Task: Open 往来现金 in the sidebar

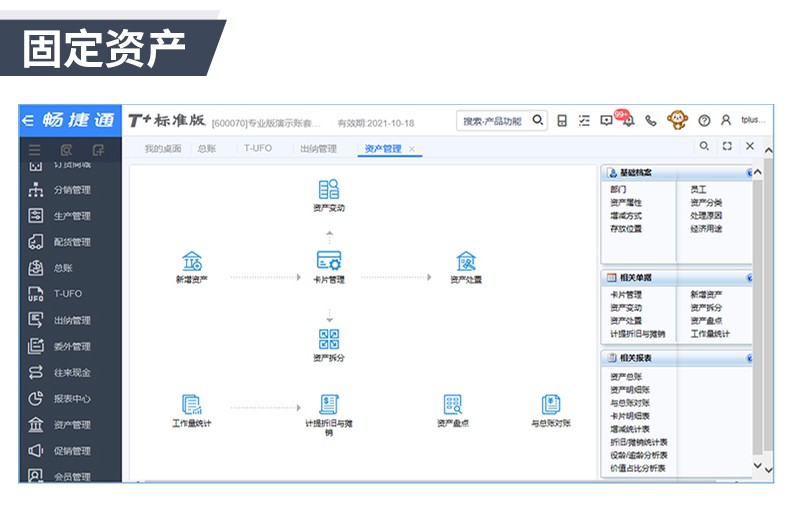Action: pyautogui.click(x=71, y=373)
